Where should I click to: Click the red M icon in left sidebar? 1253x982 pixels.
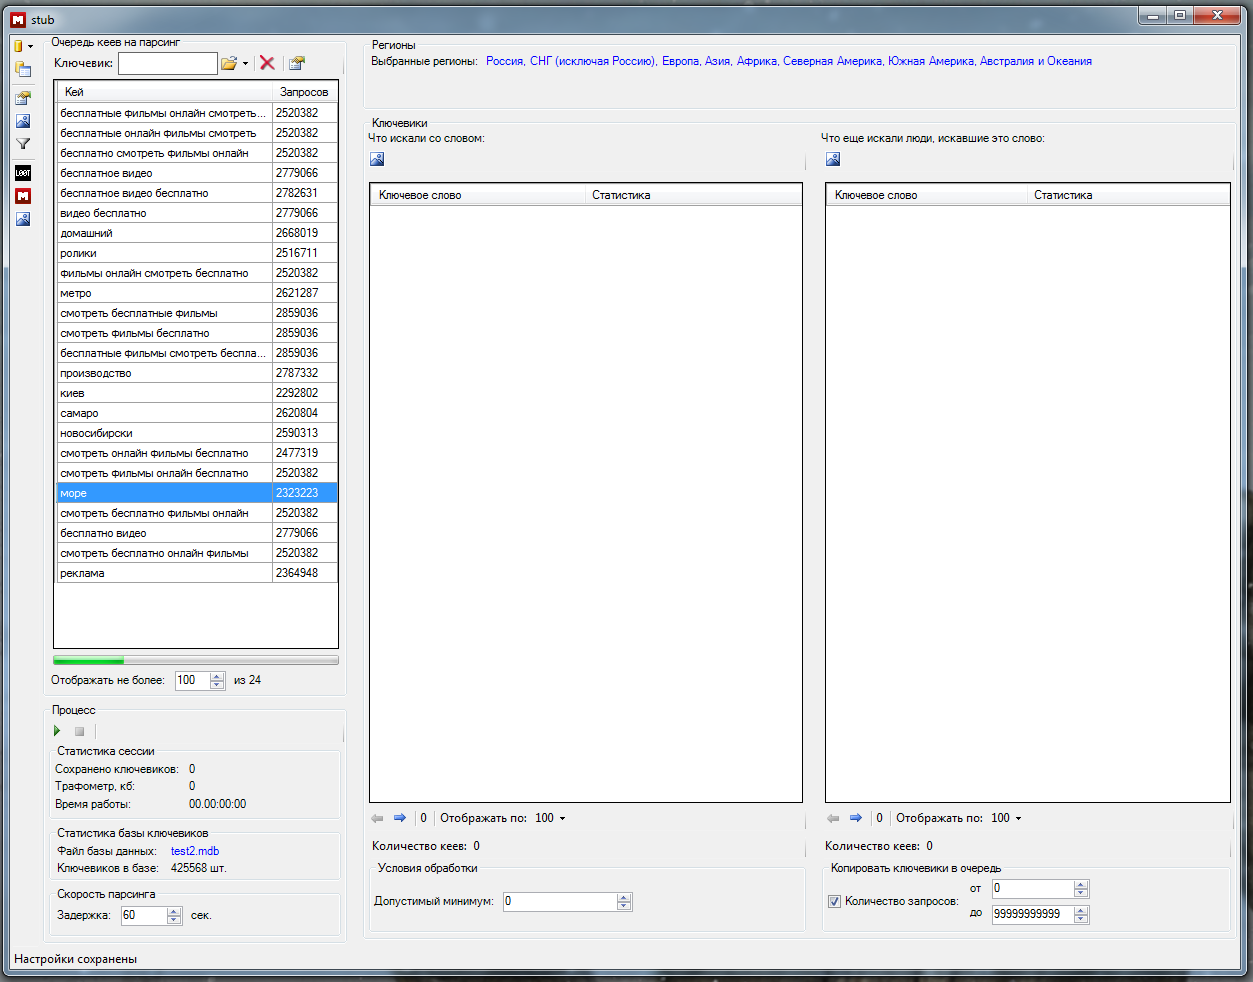[23, 196]
